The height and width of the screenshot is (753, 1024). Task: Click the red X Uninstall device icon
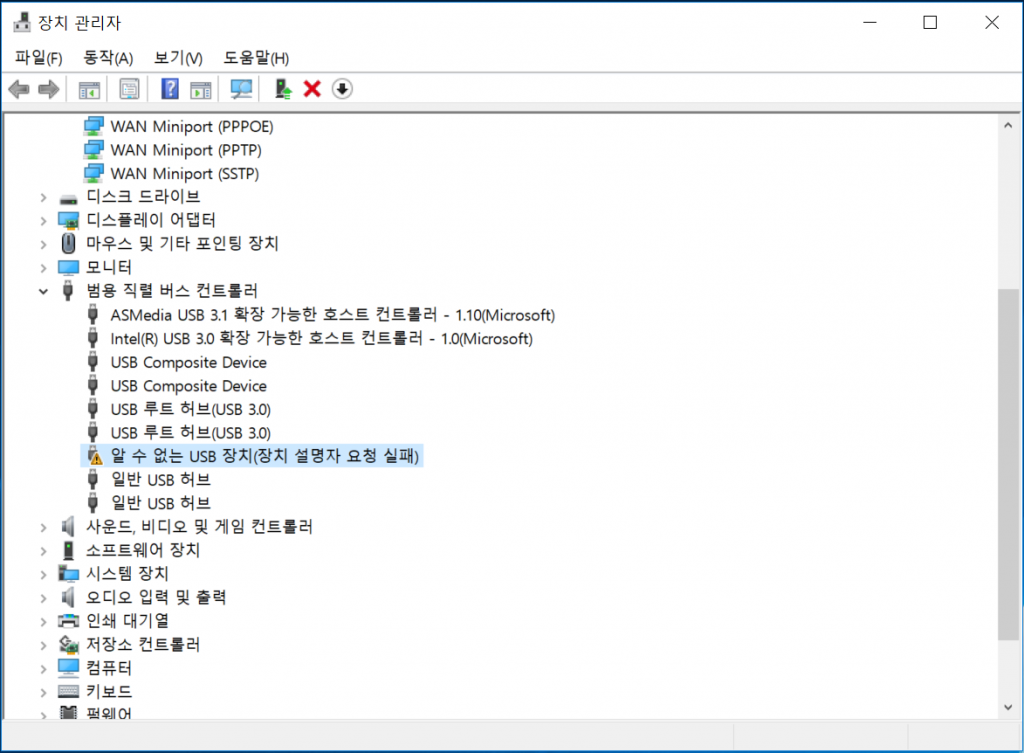point(312,89)
